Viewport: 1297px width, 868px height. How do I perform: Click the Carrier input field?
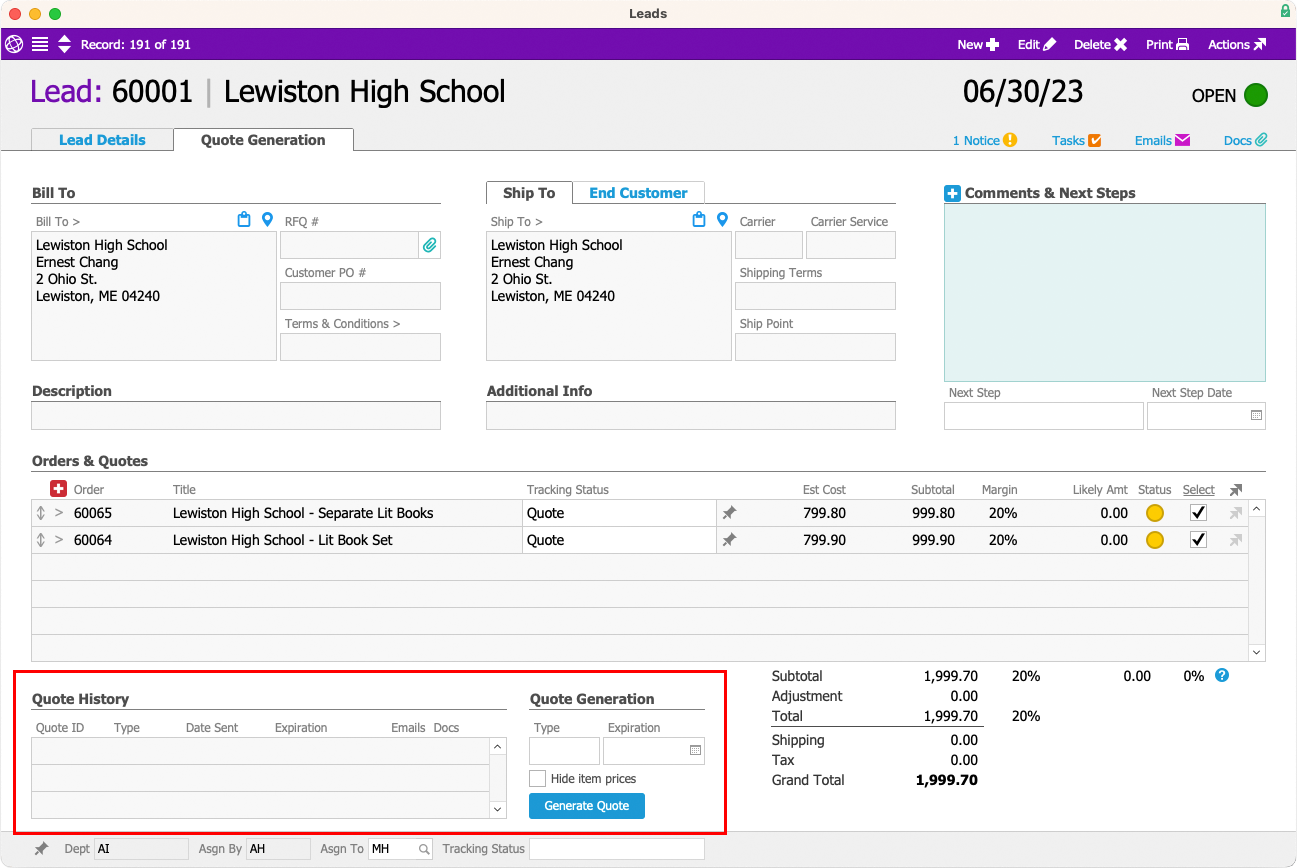769,245
